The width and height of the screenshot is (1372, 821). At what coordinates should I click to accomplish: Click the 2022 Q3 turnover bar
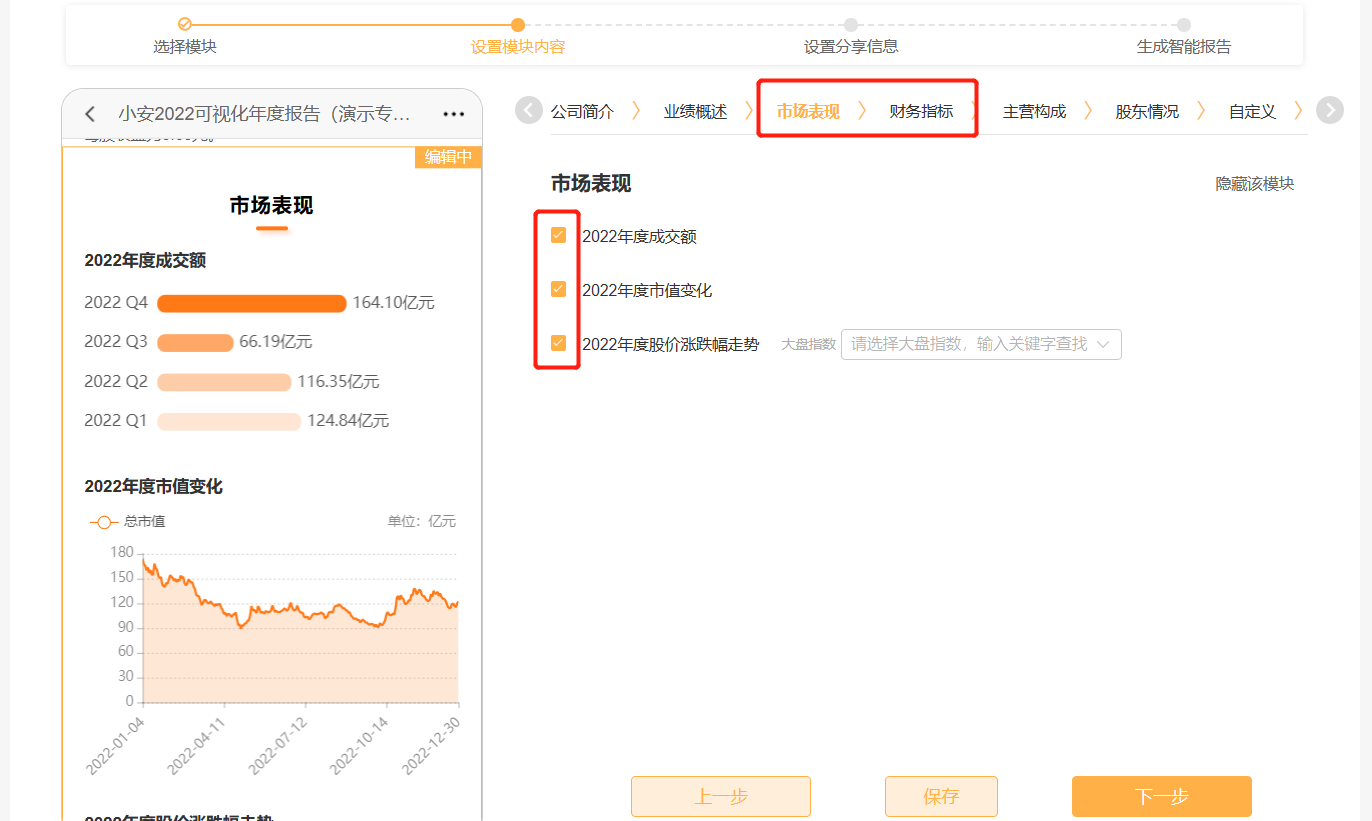coord(195,342)
